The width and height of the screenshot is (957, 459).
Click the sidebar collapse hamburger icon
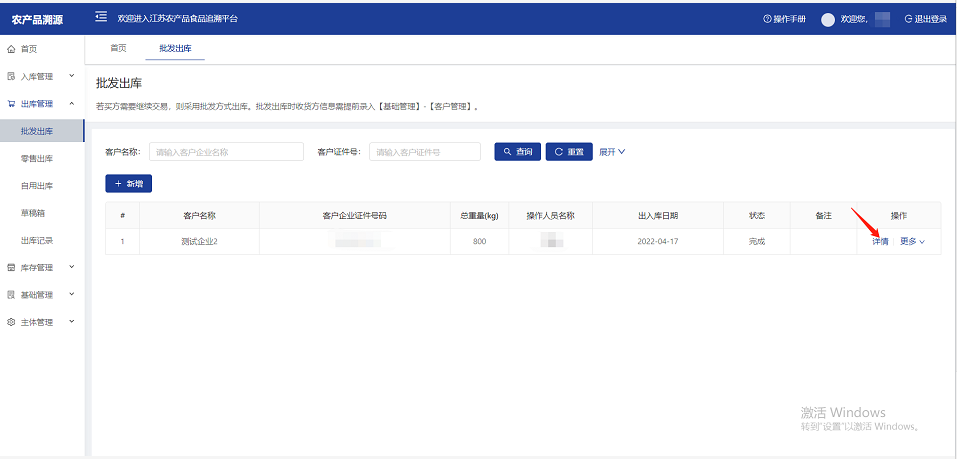click(101, 17)
